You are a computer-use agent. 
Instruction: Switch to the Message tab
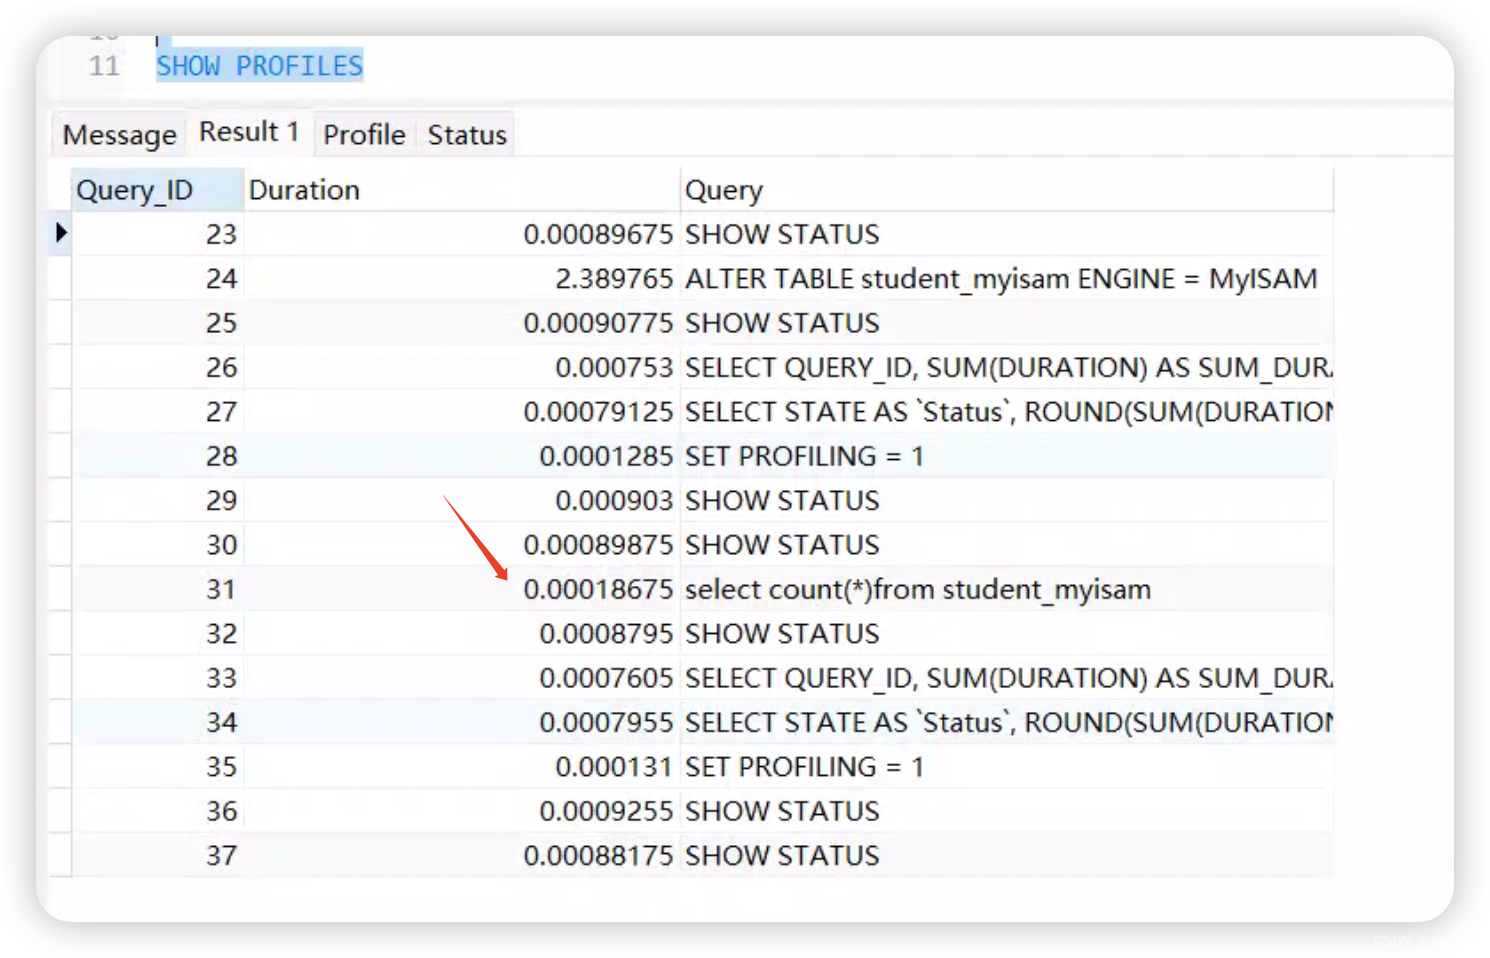pos(119,134)
